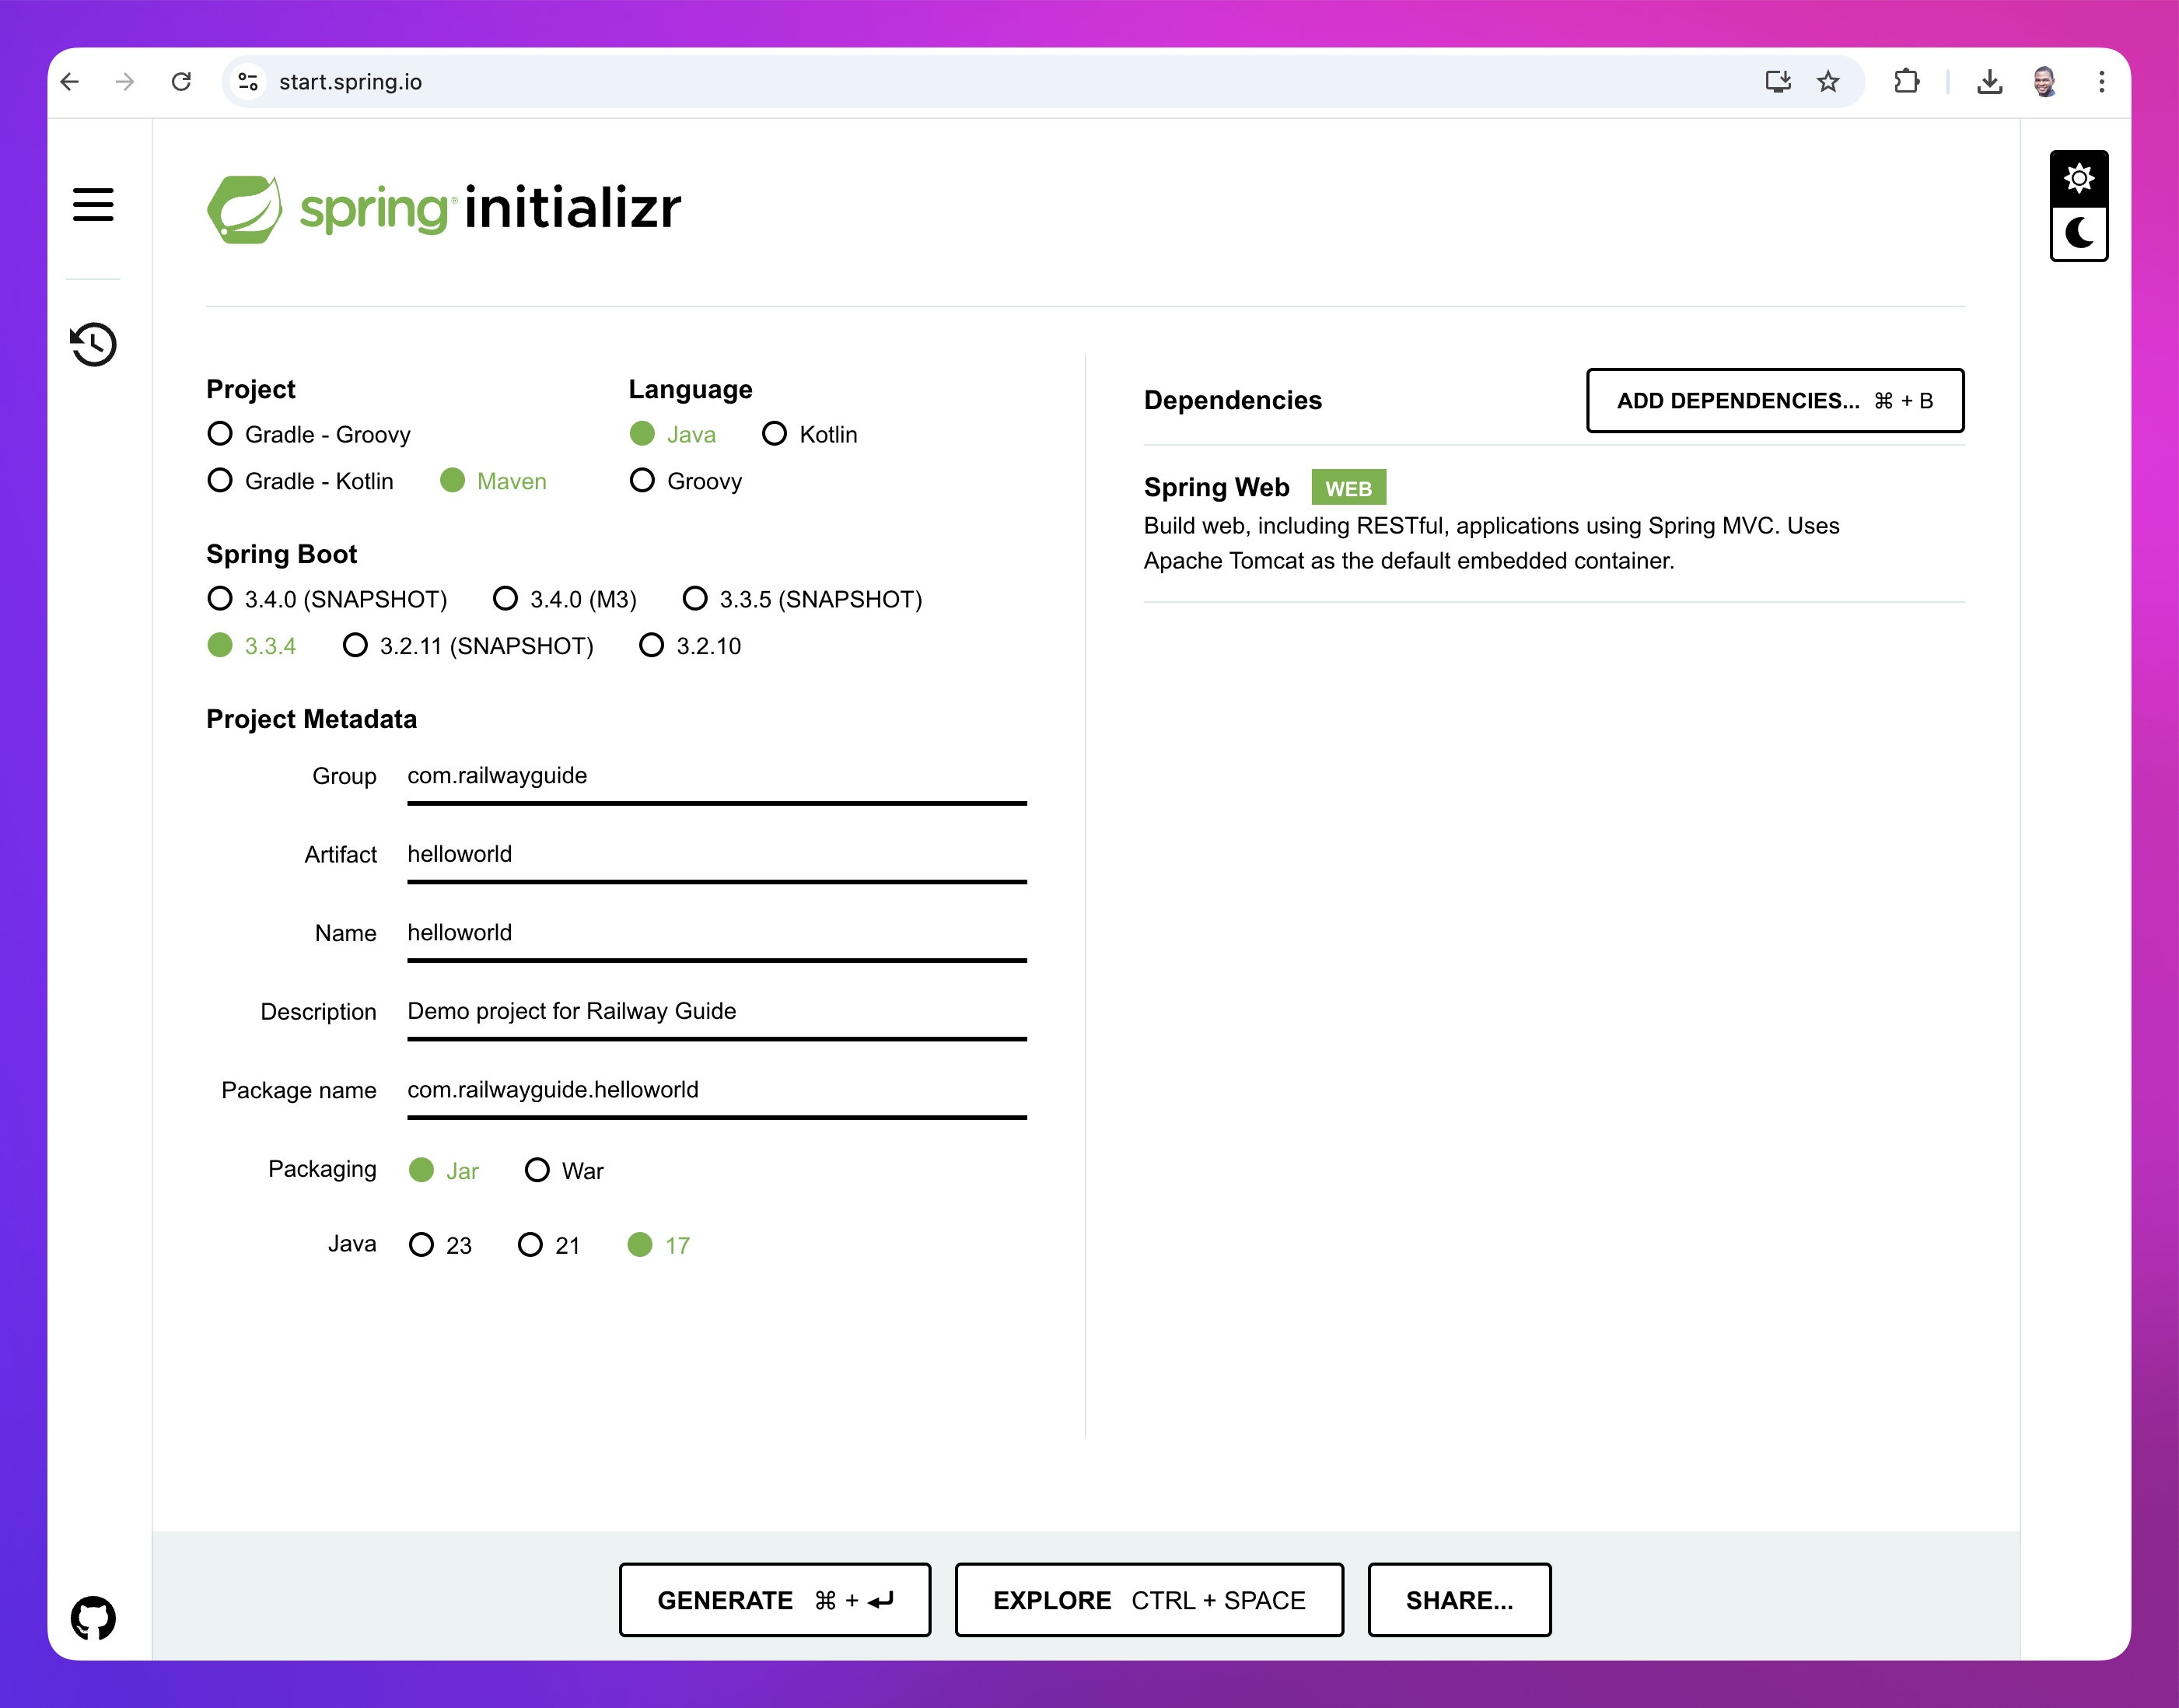This screenshot has height=1708, width=2179.
Task: Select Spring Boot 3.2.10
Action: (690, 646)
